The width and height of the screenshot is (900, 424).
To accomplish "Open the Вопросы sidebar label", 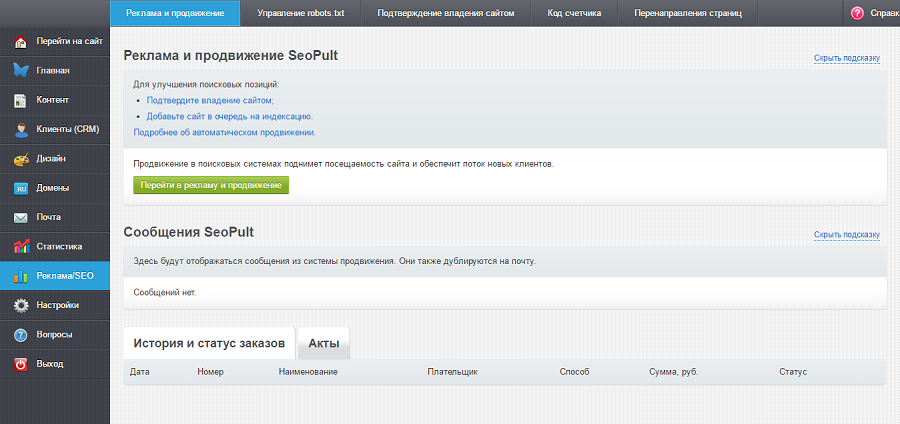I will point(54,334).
